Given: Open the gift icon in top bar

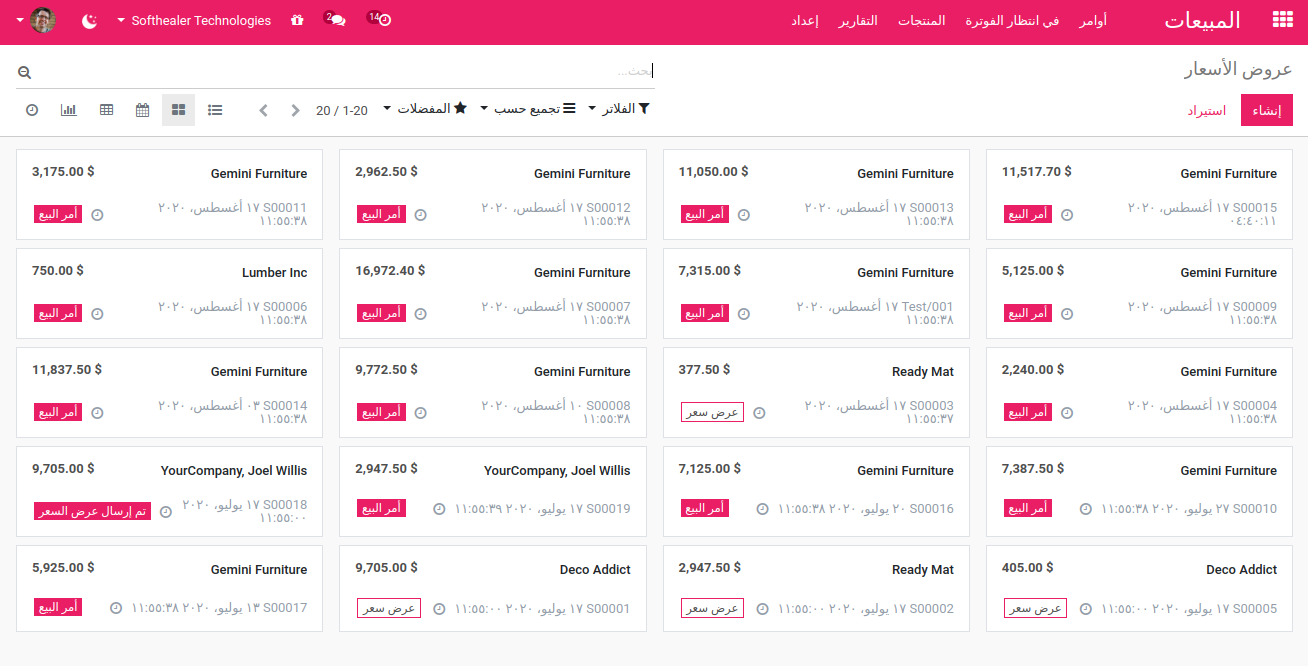Looking at the screenshot, I should click(x=297, y=20).
